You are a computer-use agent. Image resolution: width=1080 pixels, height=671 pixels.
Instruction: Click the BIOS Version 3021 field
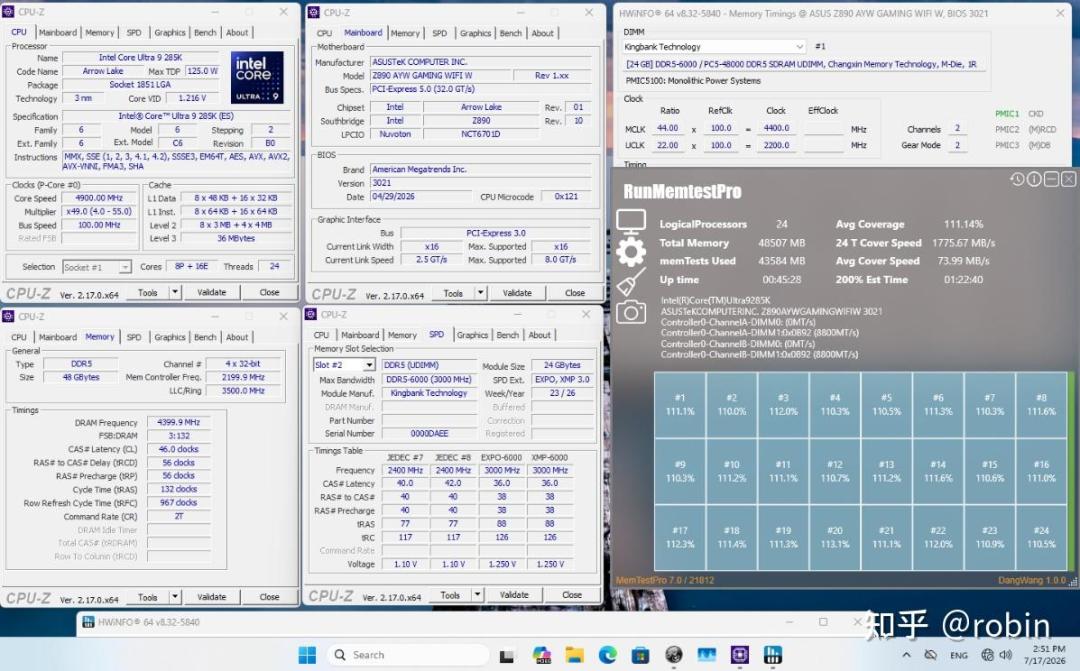pos(481,183)
